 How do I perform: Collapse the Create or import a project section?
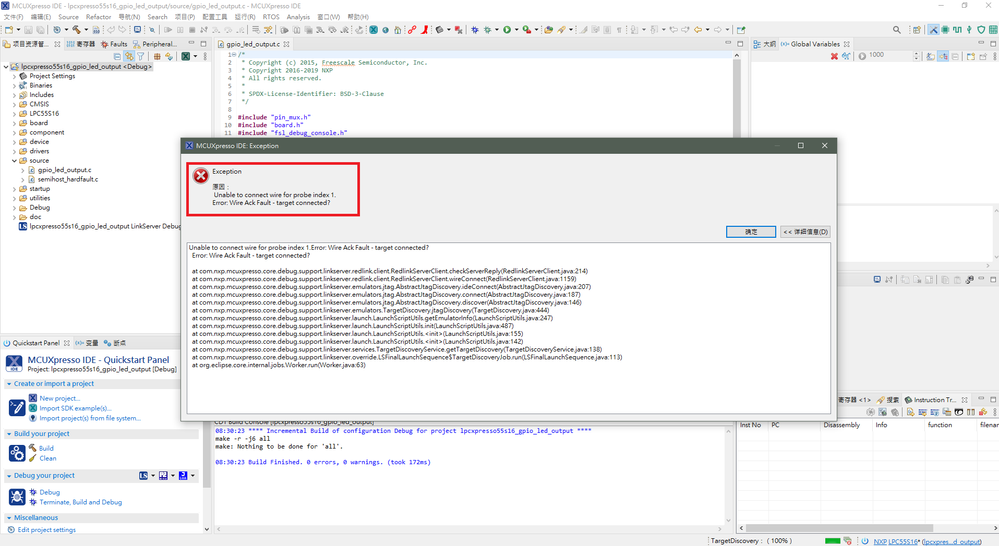point(9,384)
